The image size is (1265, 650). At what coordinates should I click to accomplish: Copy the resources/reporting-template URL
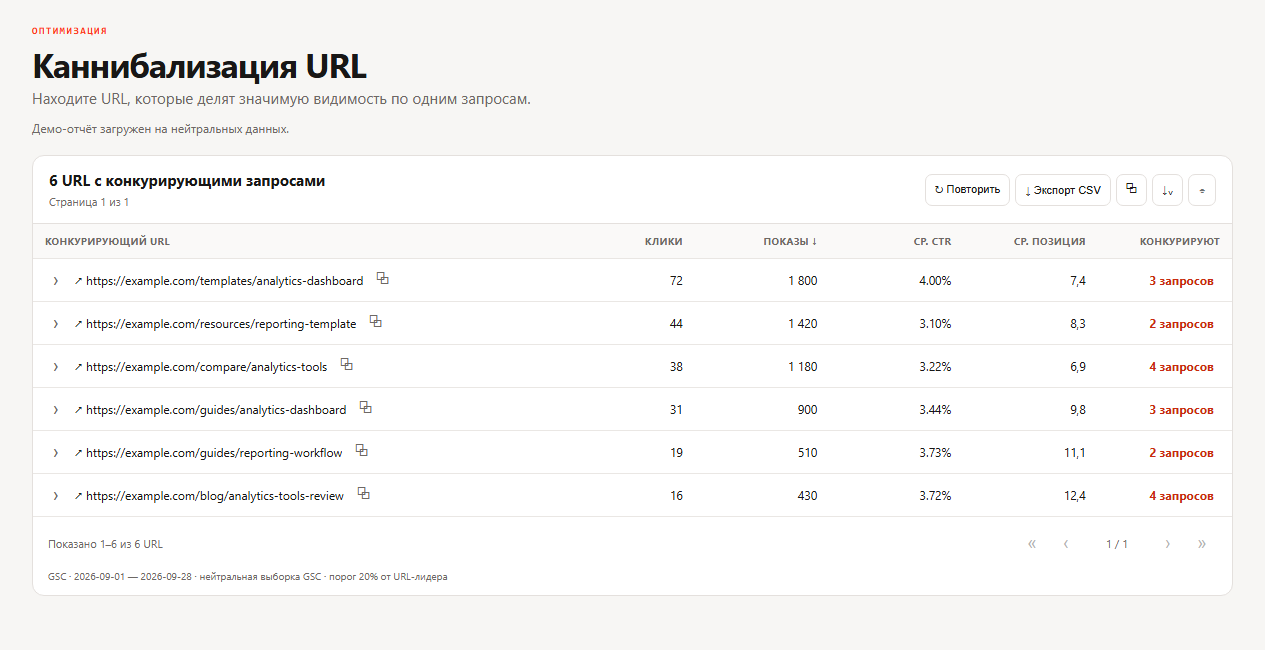point(376,322)
